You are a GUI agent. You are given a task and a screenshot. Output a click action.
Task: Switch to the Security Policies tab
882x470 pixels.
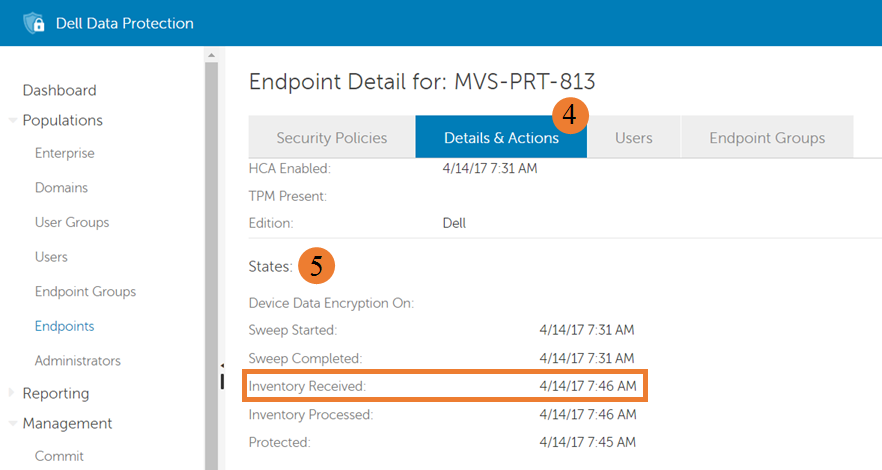coord(331,138)
